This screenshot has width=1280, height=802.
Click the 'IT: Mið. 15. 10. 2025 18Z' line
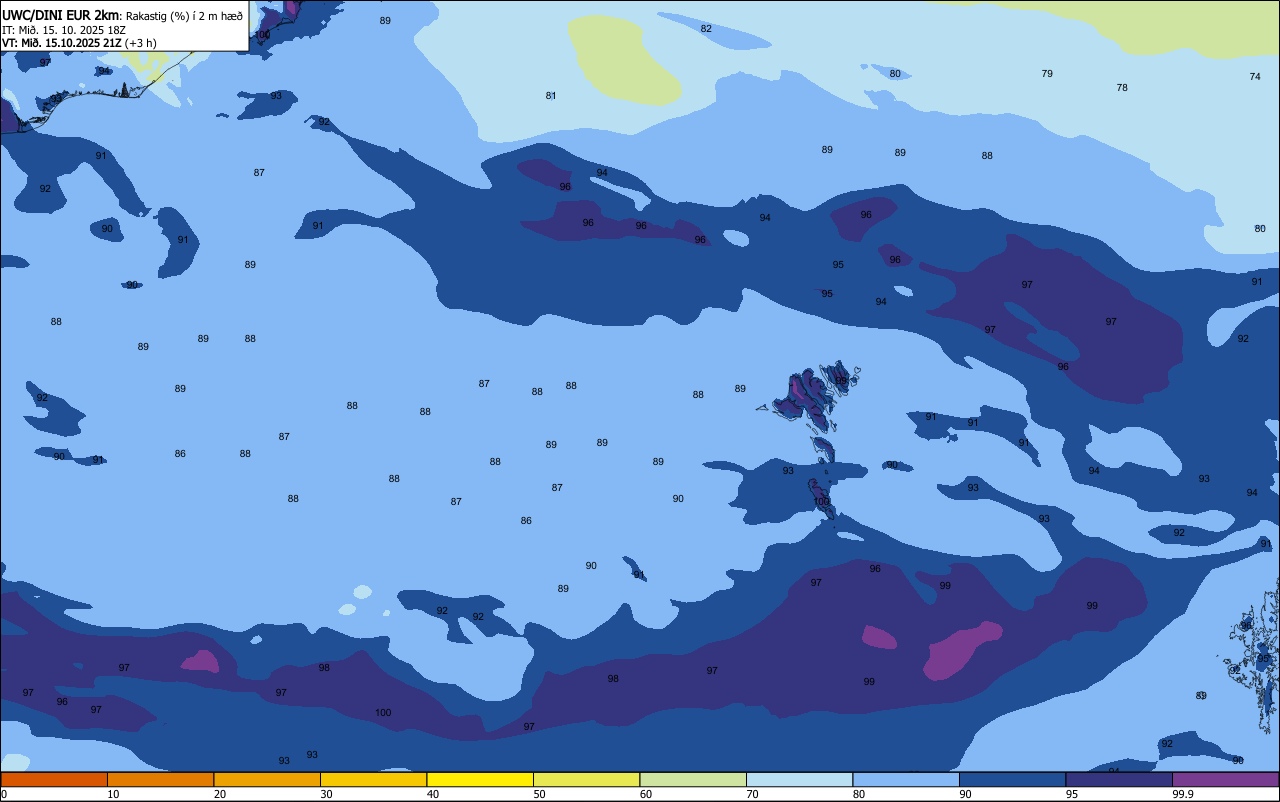(64, 30)
